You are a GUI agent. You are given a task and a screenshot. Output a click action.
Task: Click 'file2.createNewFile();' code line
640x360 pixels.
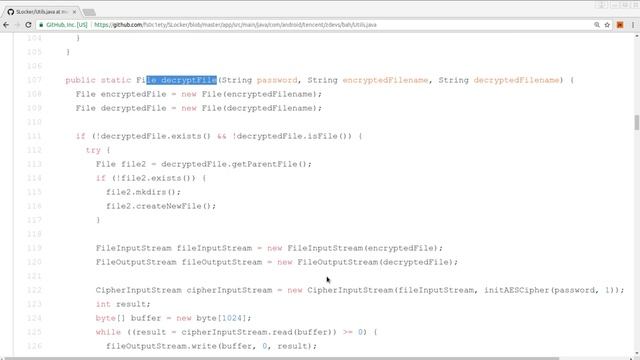pos(161,206)
